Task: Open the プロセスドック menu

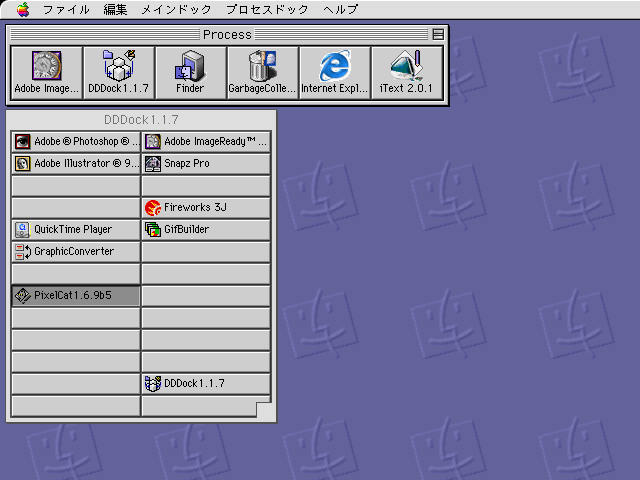Action: 267,9
